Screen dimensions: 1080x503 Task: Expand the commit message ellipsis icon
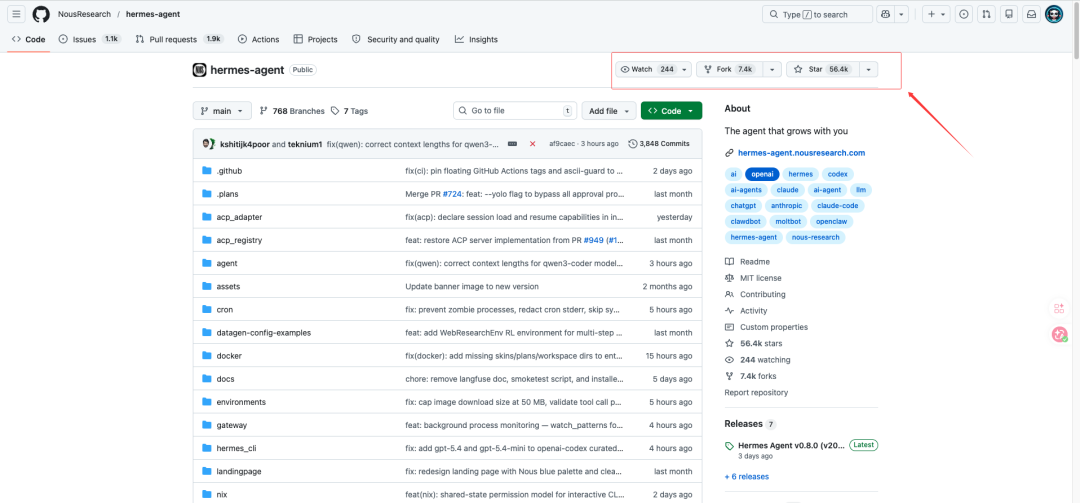(512, 143)
